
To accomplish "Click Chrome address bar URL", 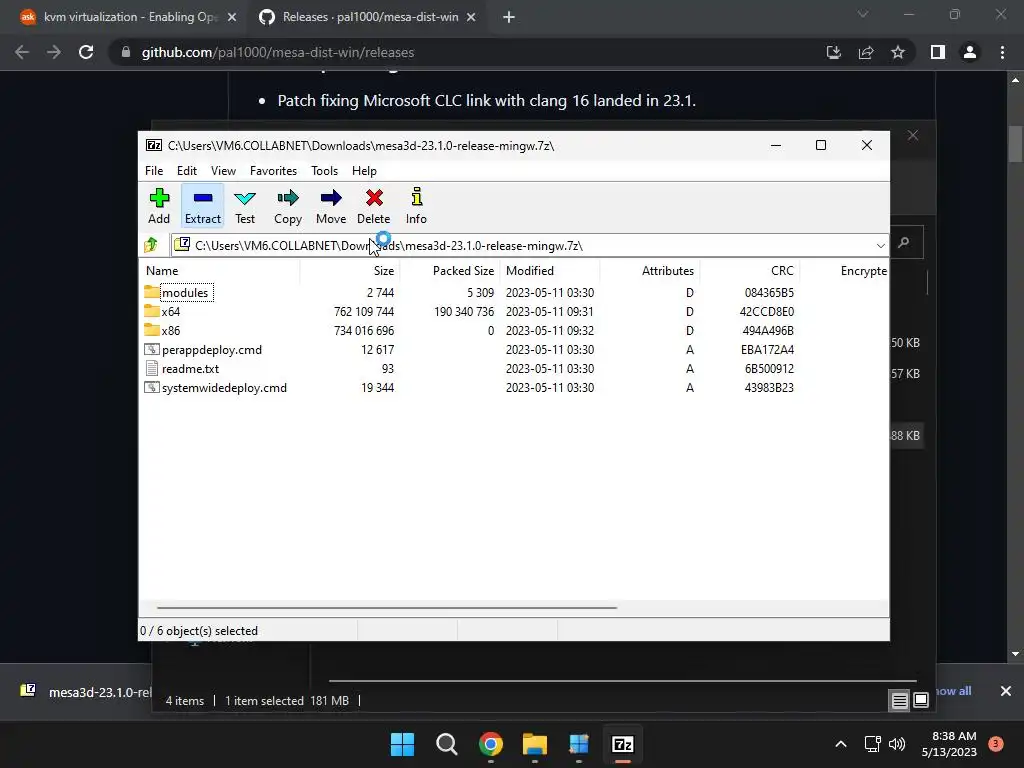I will [278, 52].
